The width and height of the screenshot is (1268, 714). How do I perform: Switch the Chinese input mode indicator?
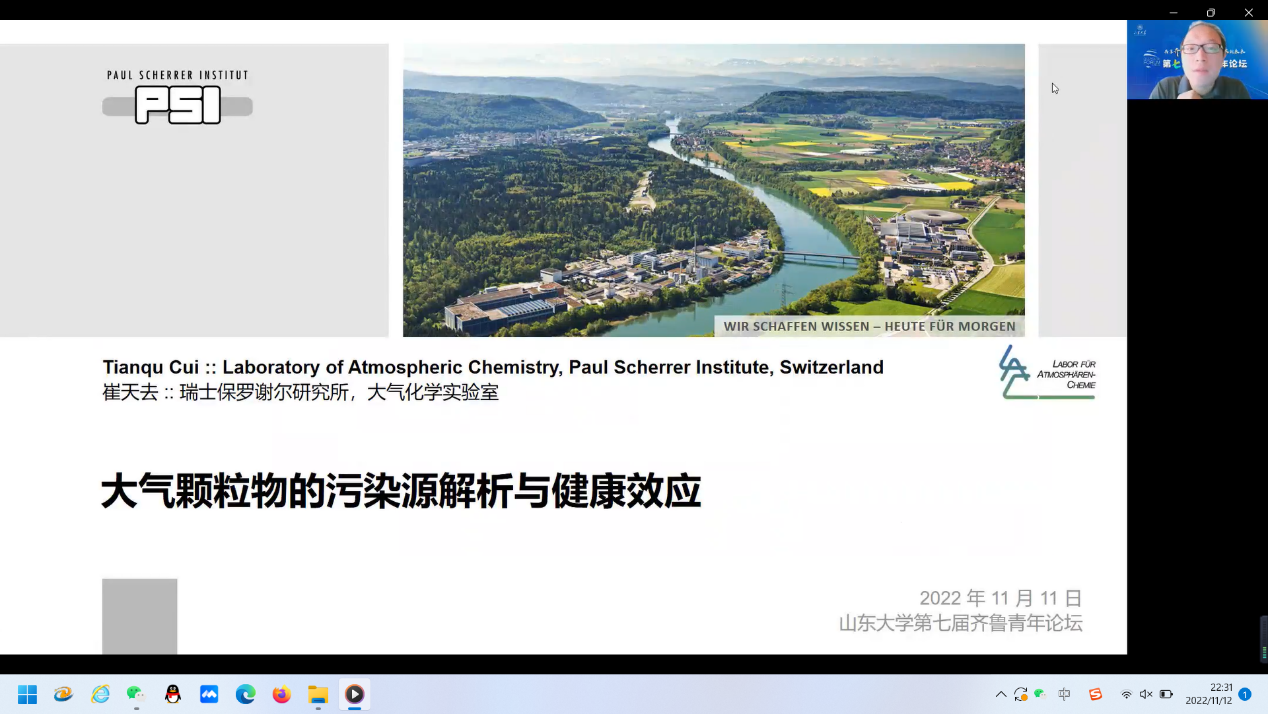[1065, 694]
